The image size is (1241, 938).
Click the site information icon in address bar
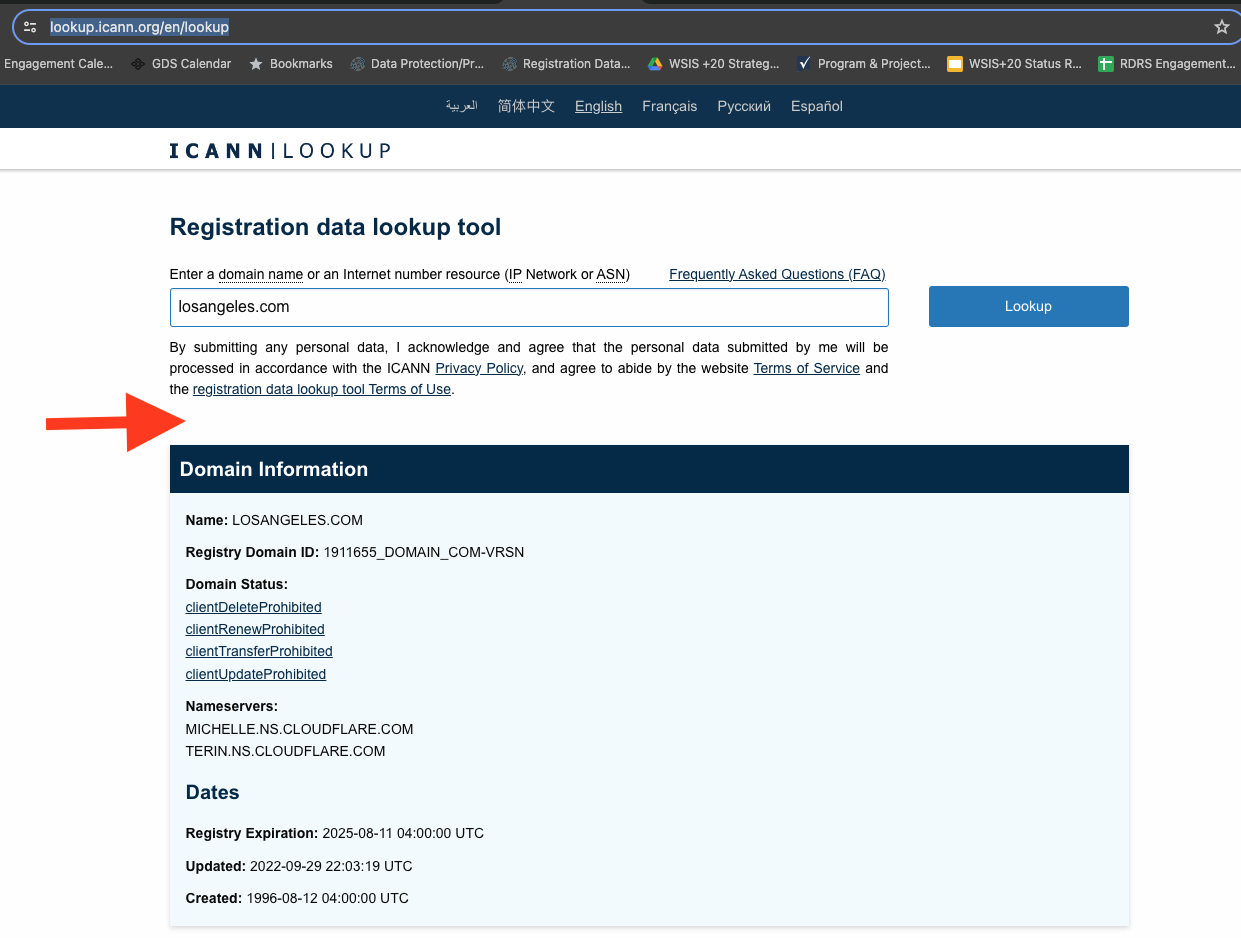30,27
